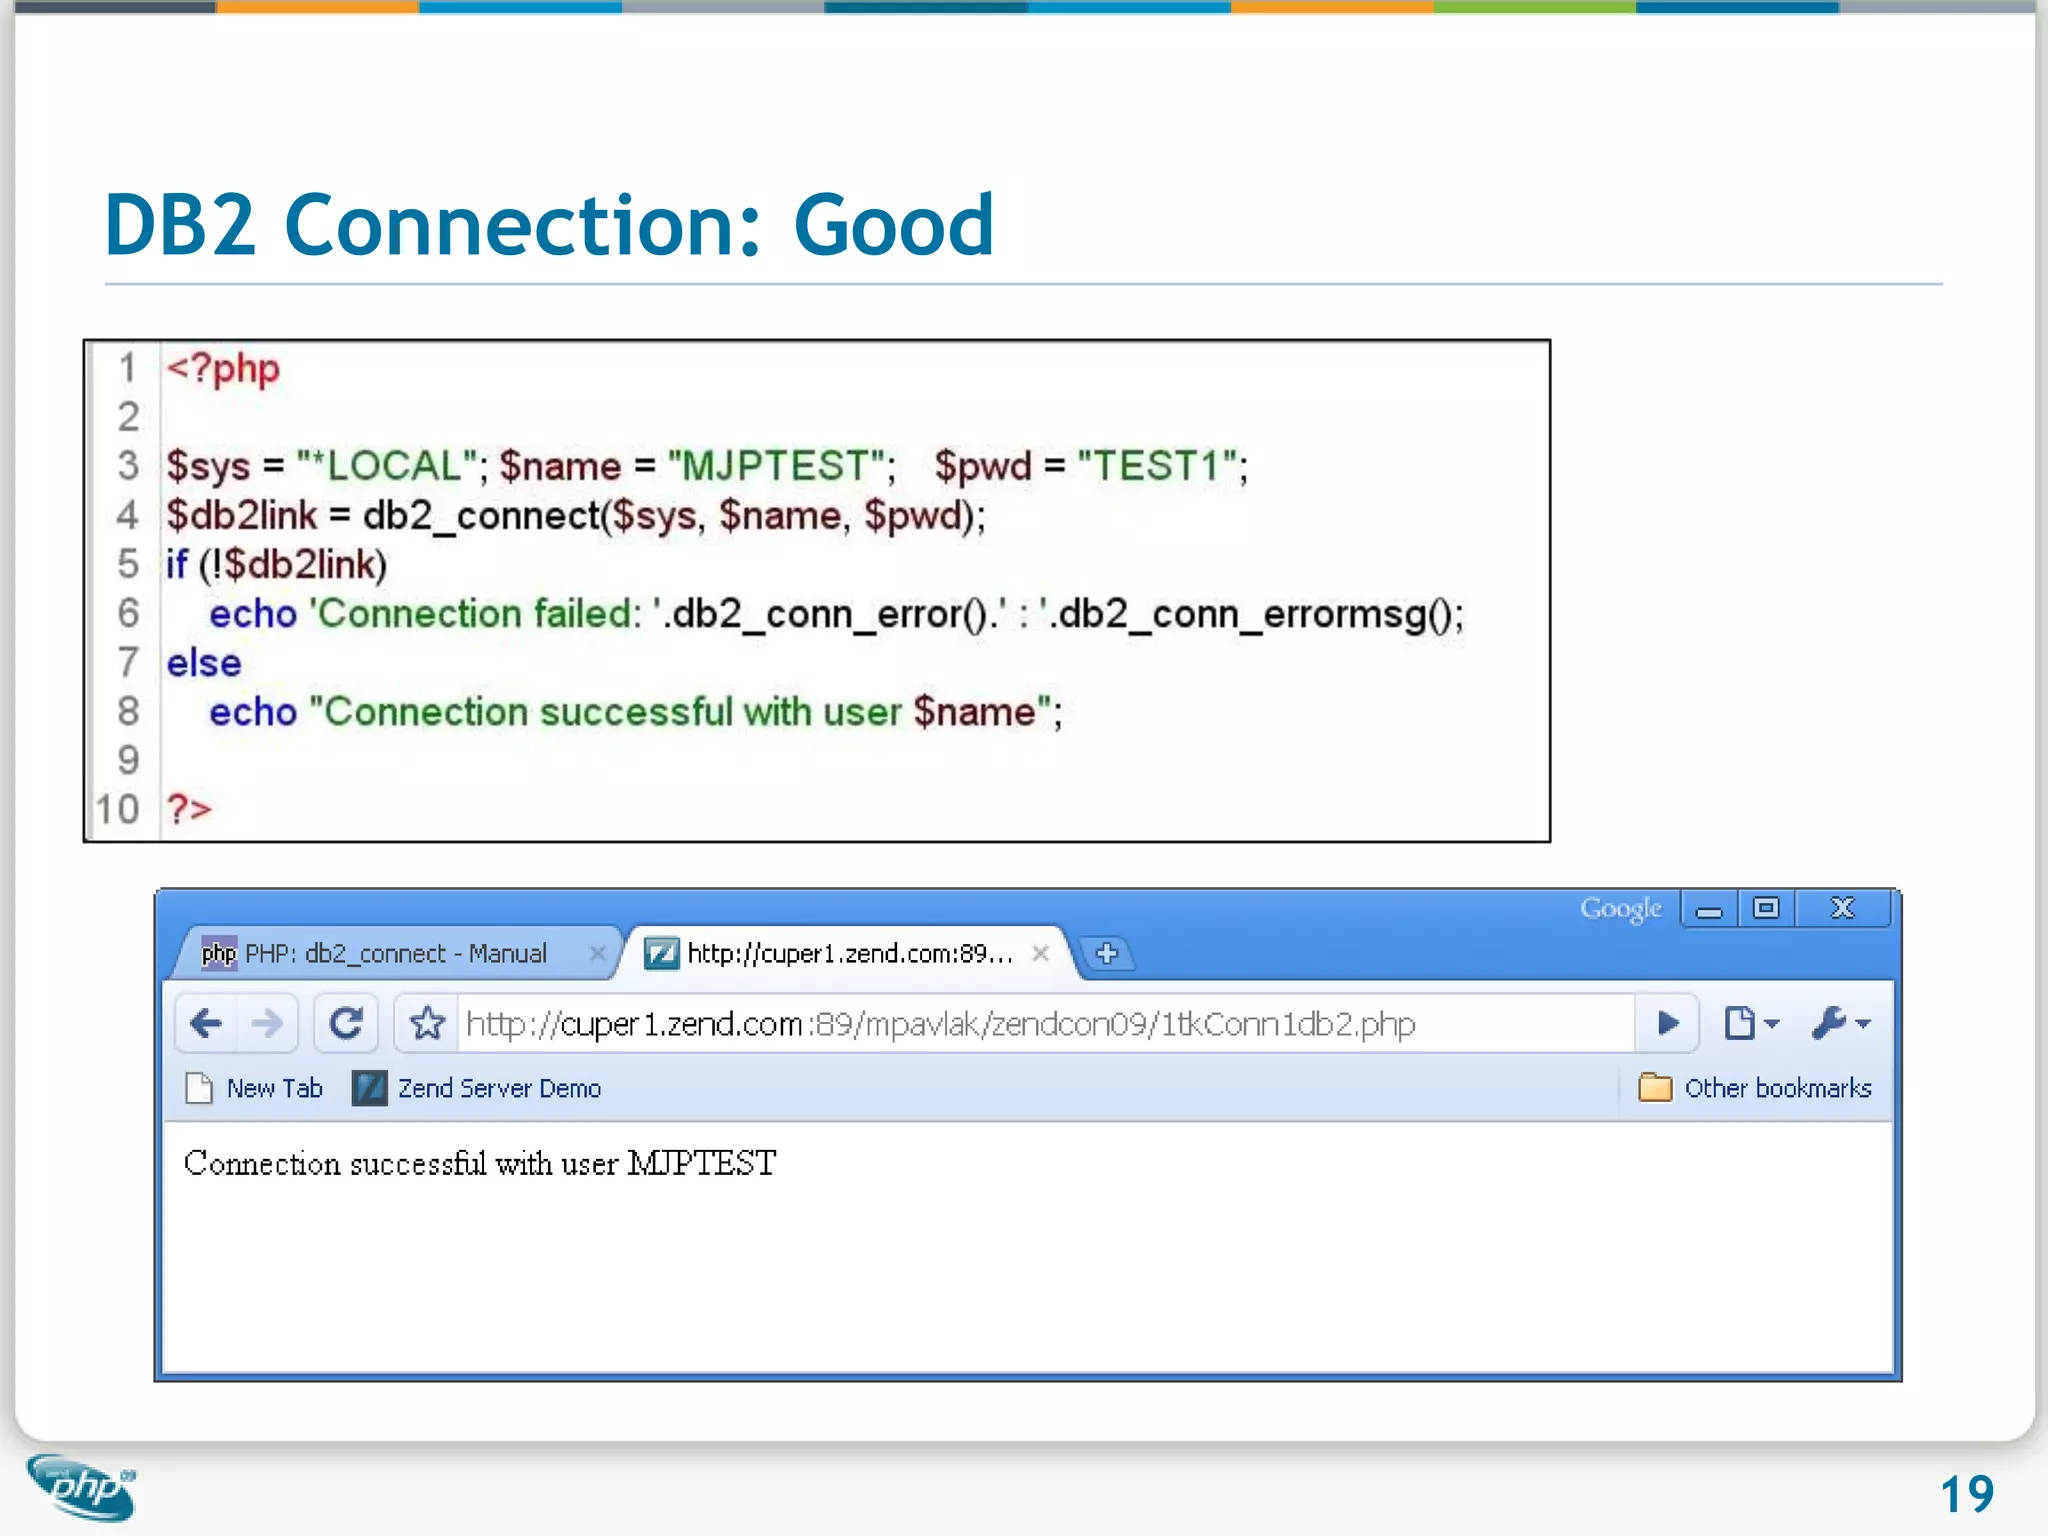Click the address bar URL field

point(1045,1023)
